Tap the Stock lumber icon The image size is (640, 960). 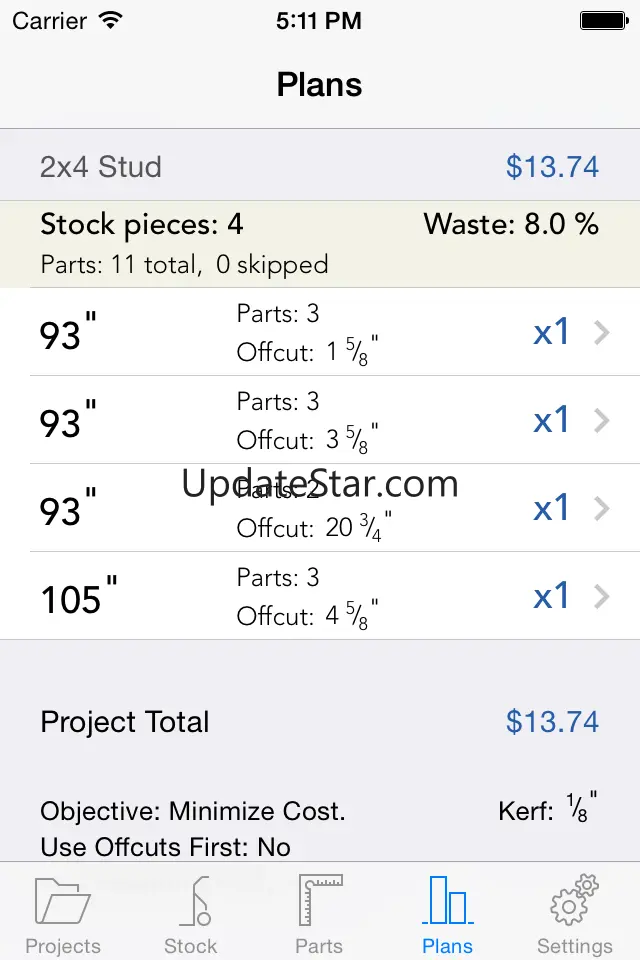tap(191, 900)
